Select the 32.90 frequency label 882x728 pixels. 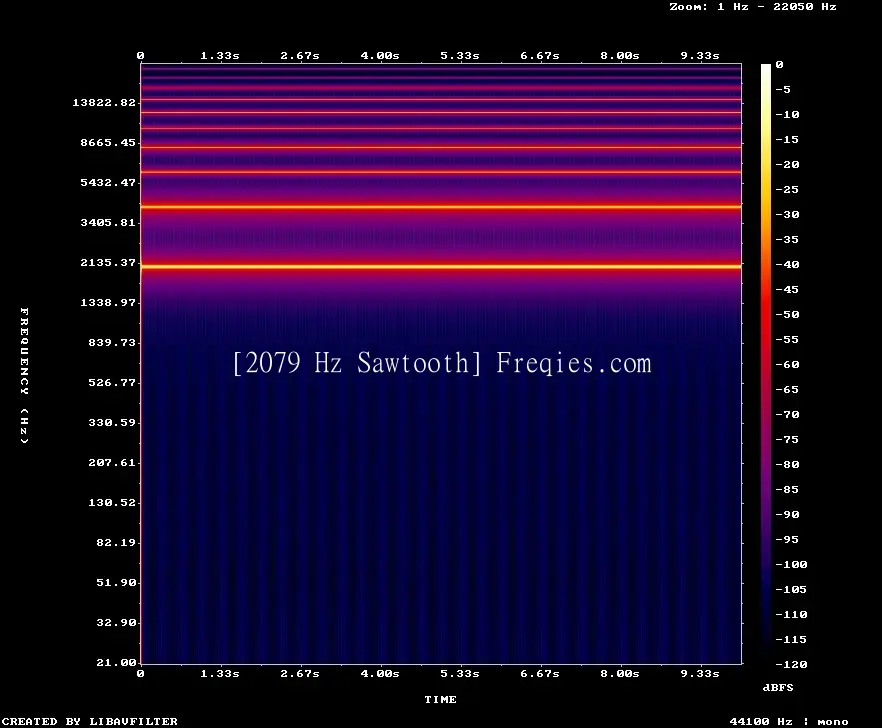point(116,622)
